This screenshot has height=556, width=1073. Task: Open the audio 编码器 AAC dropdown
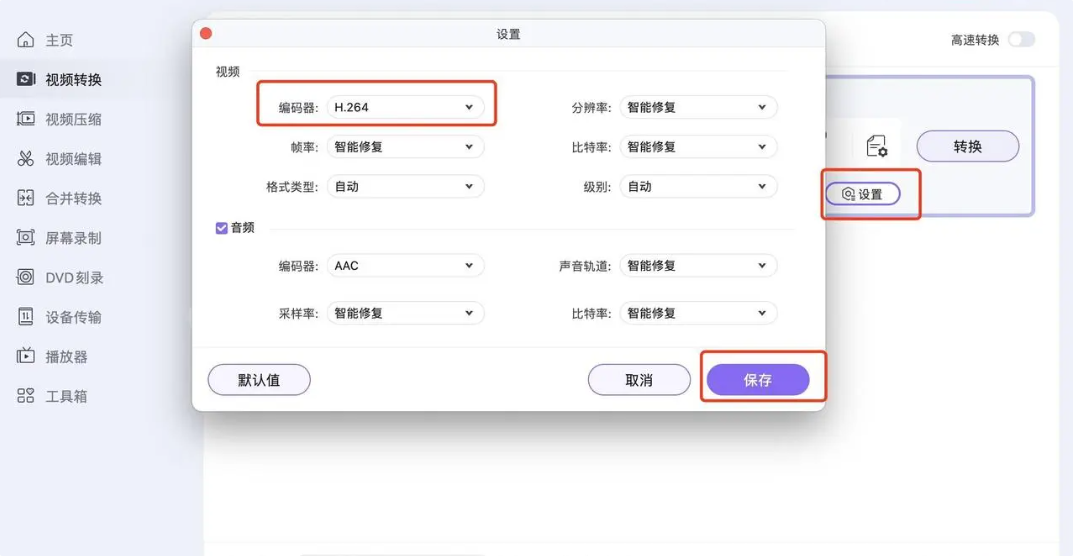pyautogui.click(x=405, y=266)
